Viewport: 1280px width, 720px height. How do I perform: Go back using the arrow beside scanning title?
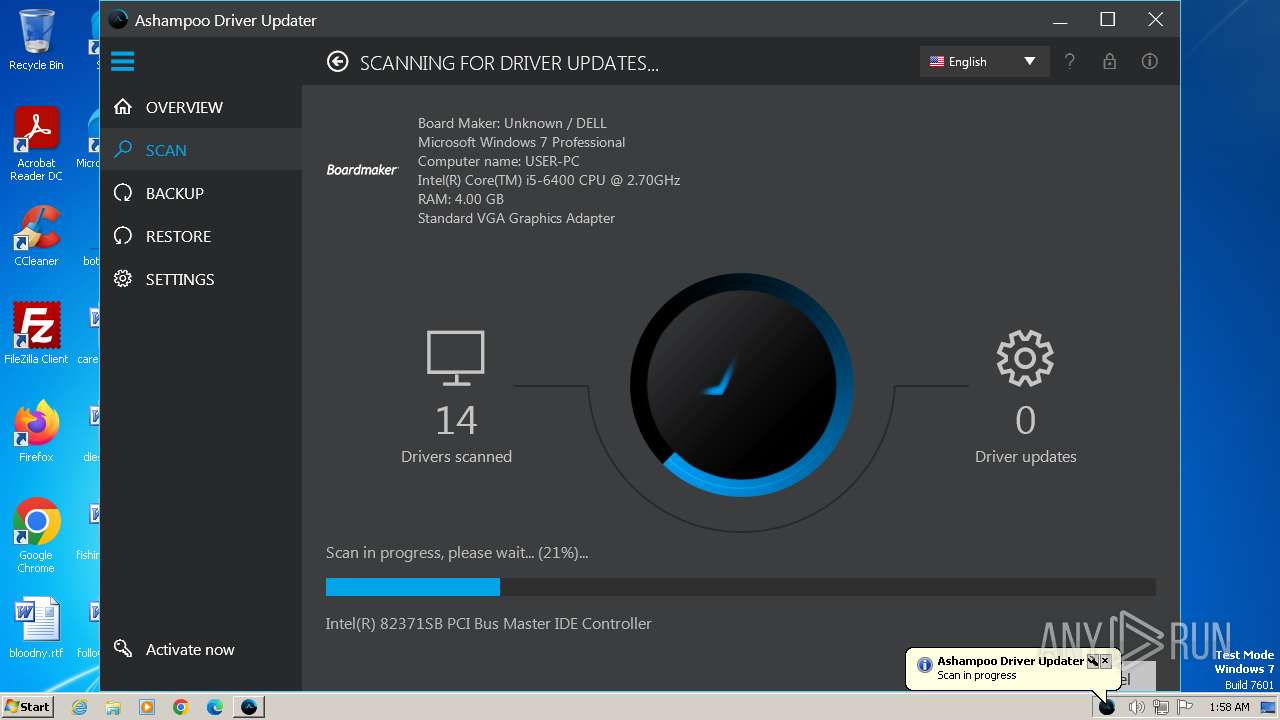(x=338, y=62)
